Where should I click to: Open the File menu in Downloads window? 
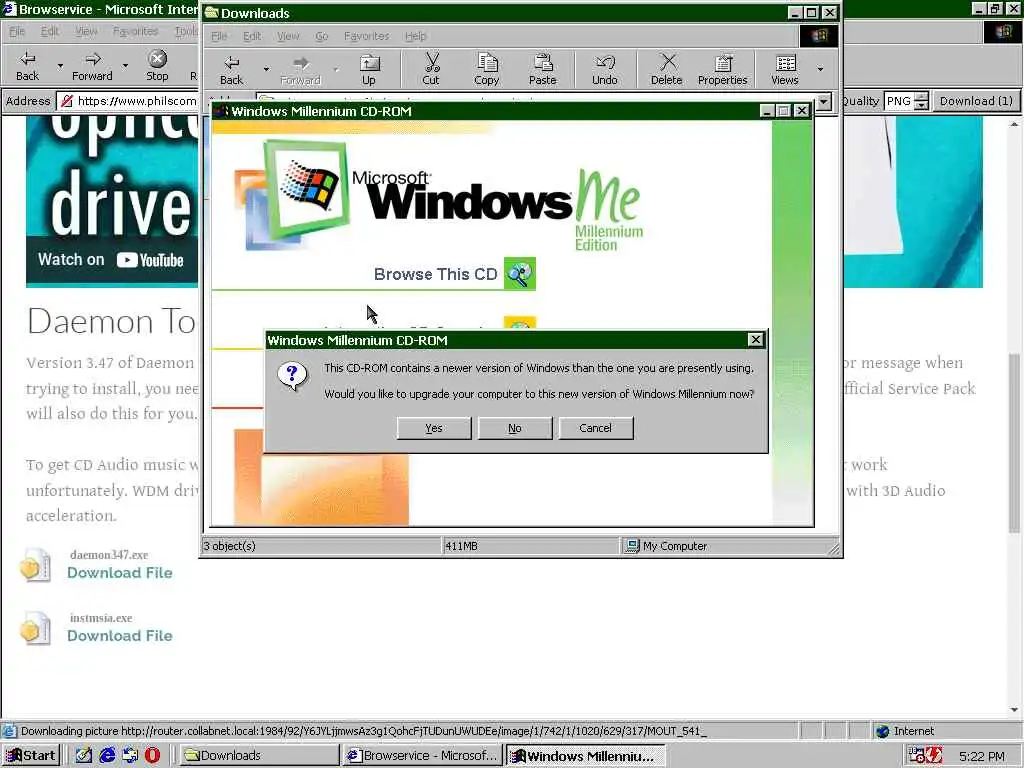point(219,36)
